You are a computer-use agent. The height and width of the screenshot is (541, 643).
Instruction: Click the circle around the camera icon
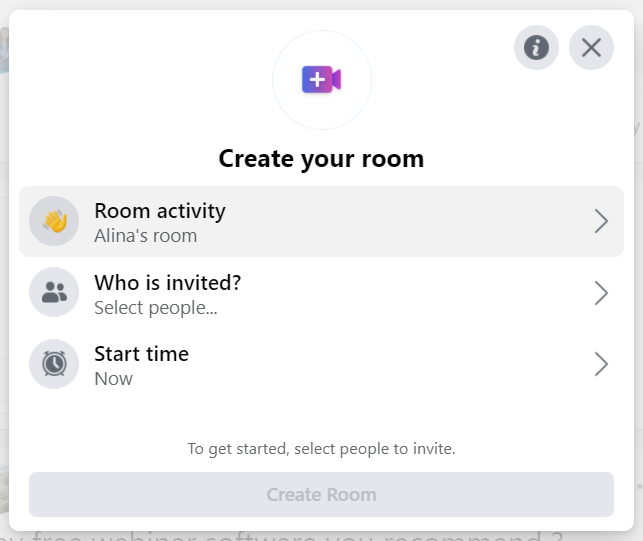coord(322,80)
